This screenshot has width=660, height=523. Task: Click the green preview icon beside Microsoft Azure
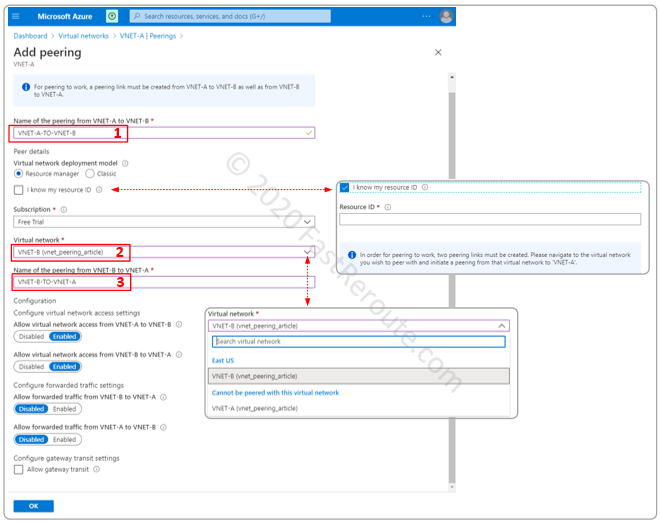[x=112, y=16]
